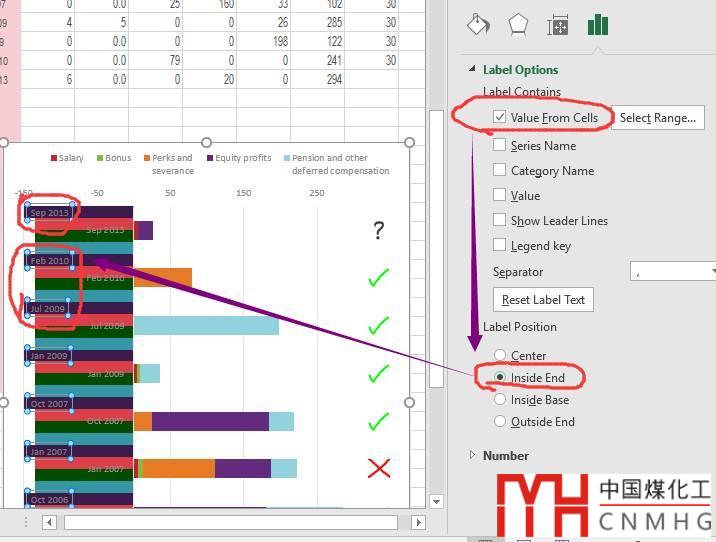Select the Sep 2013 data label
This screenshot has height=542, width=716.
coord(49,212)
